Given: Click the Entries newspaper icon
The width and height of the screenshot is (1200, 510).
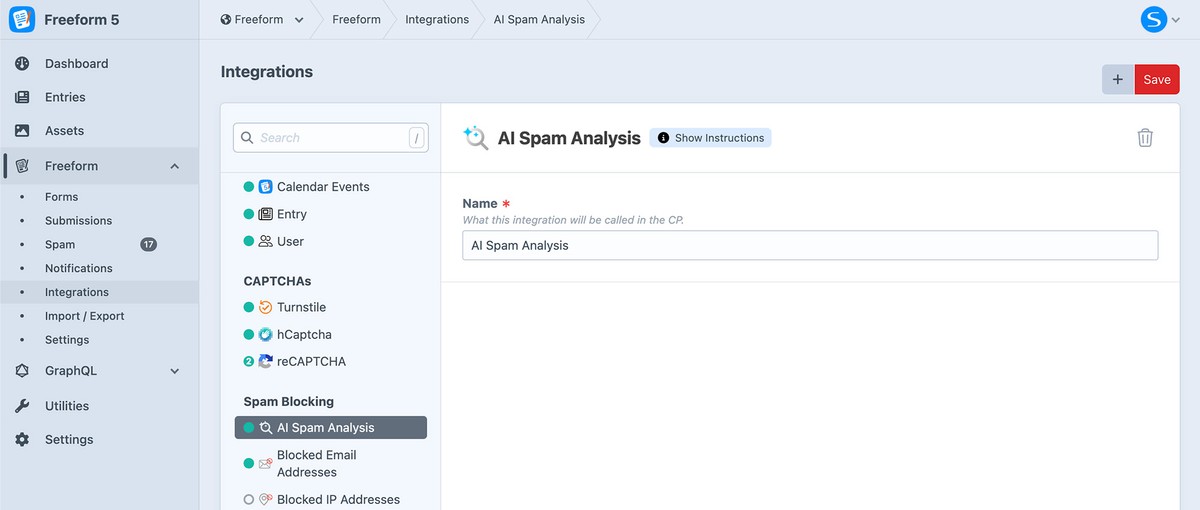Looking at the screenshot, I should (x=22, y=97).
